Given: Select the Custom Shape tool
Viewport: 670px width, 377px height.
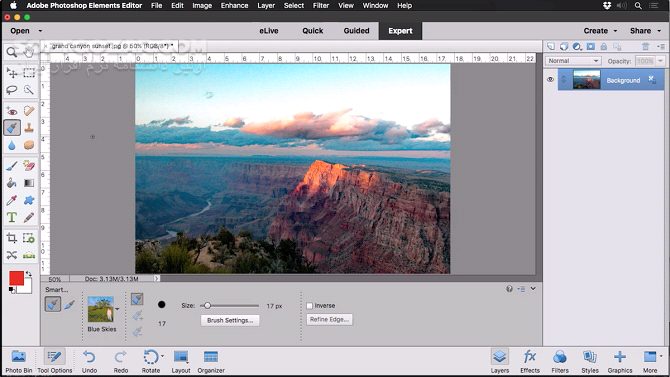Looking at the screenshot, I should coord(29,200).
